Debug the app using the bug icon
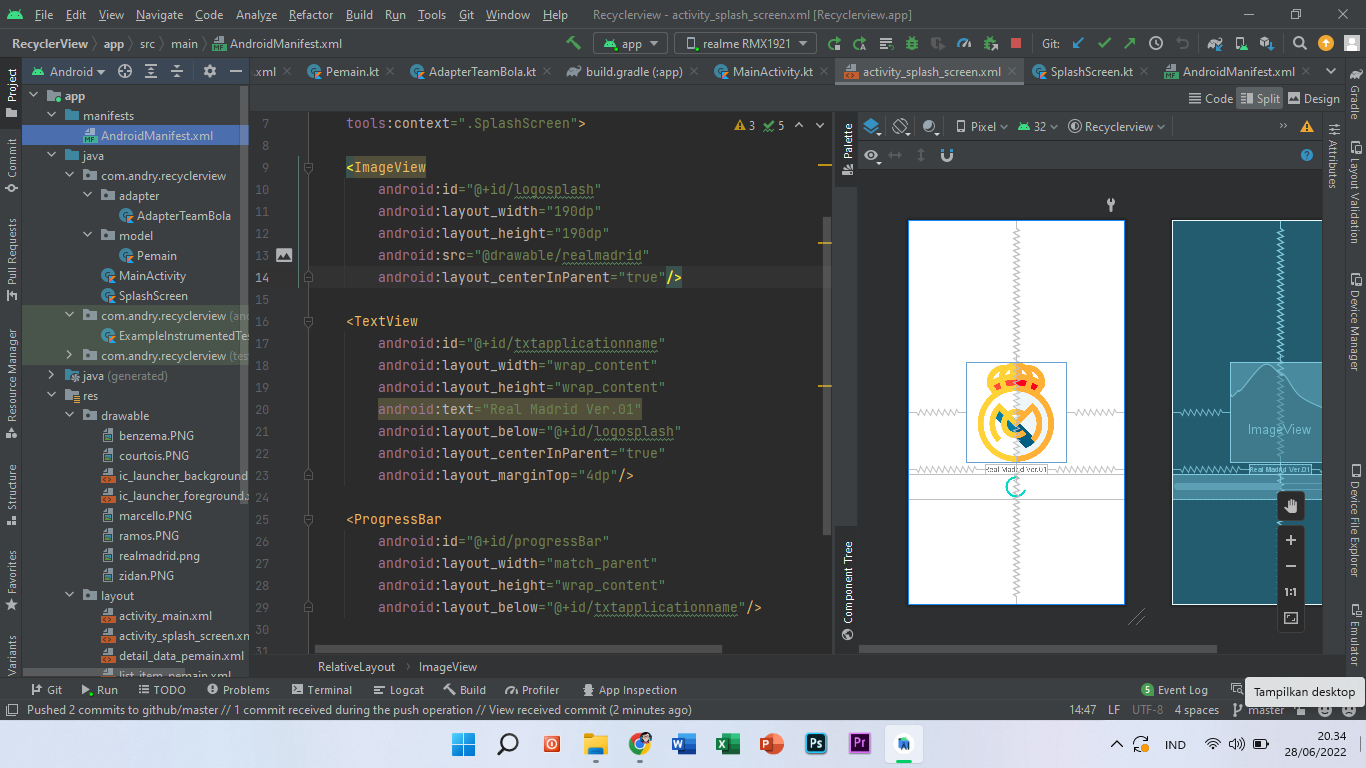Image resolution: width=1366 pixels, height=768 pixels. [909, 43]
